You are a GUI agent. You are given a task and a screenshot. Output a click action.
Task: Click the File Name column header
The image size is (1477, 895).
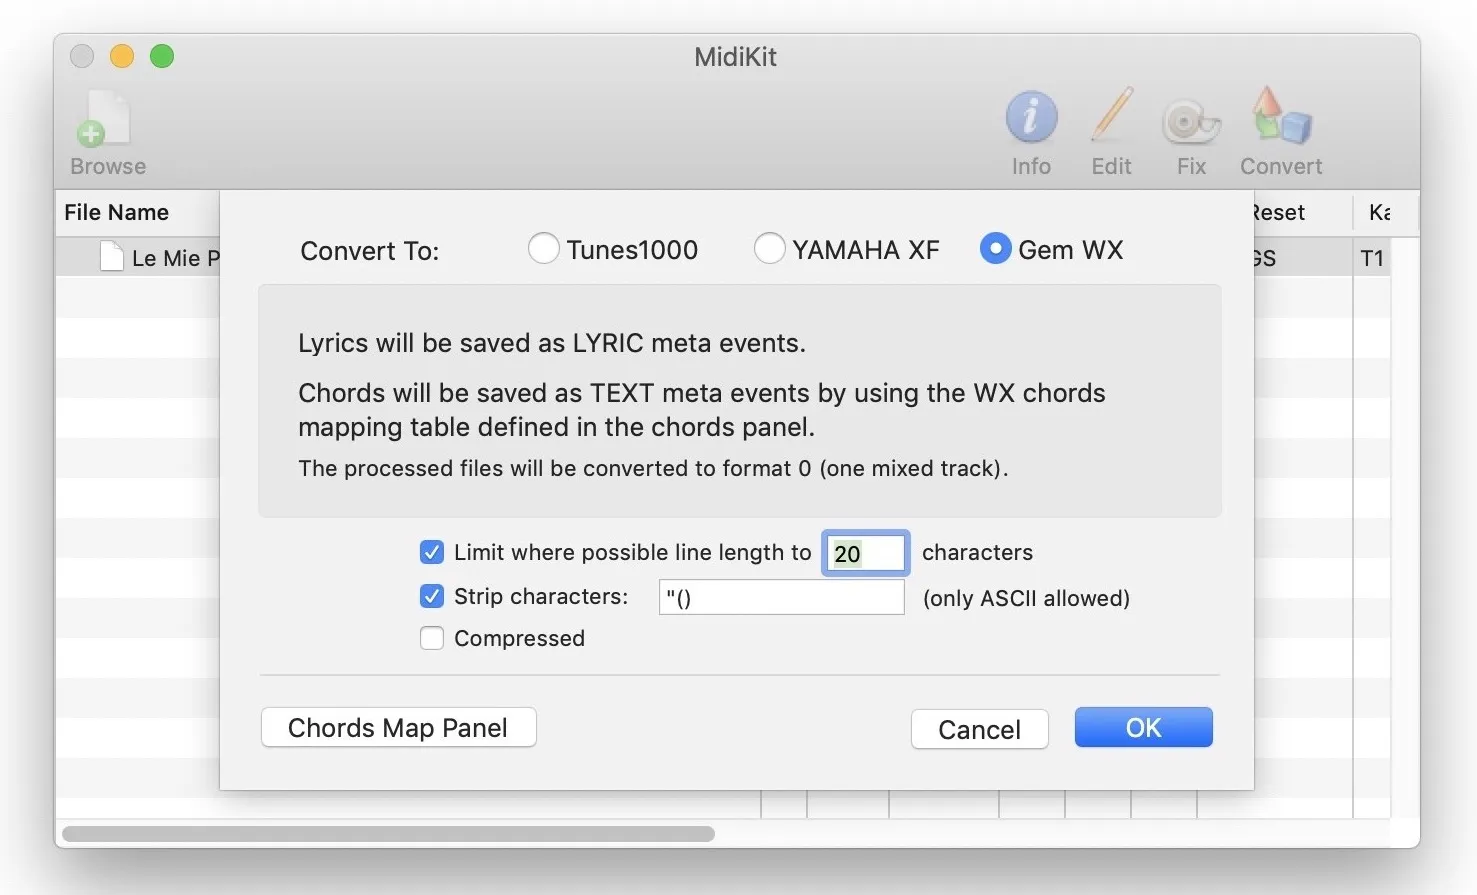pos(117,212)
